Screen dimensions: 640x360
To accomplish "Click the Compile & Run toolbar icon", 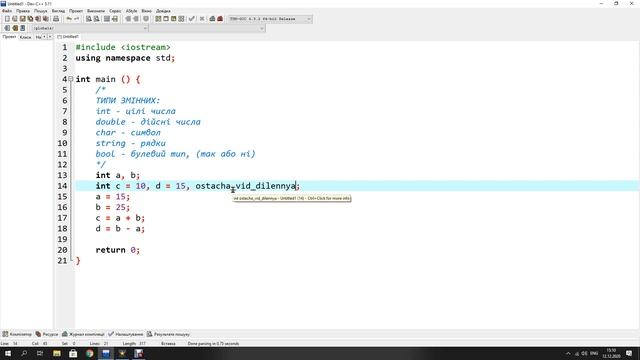I will [x=173, y=19].
